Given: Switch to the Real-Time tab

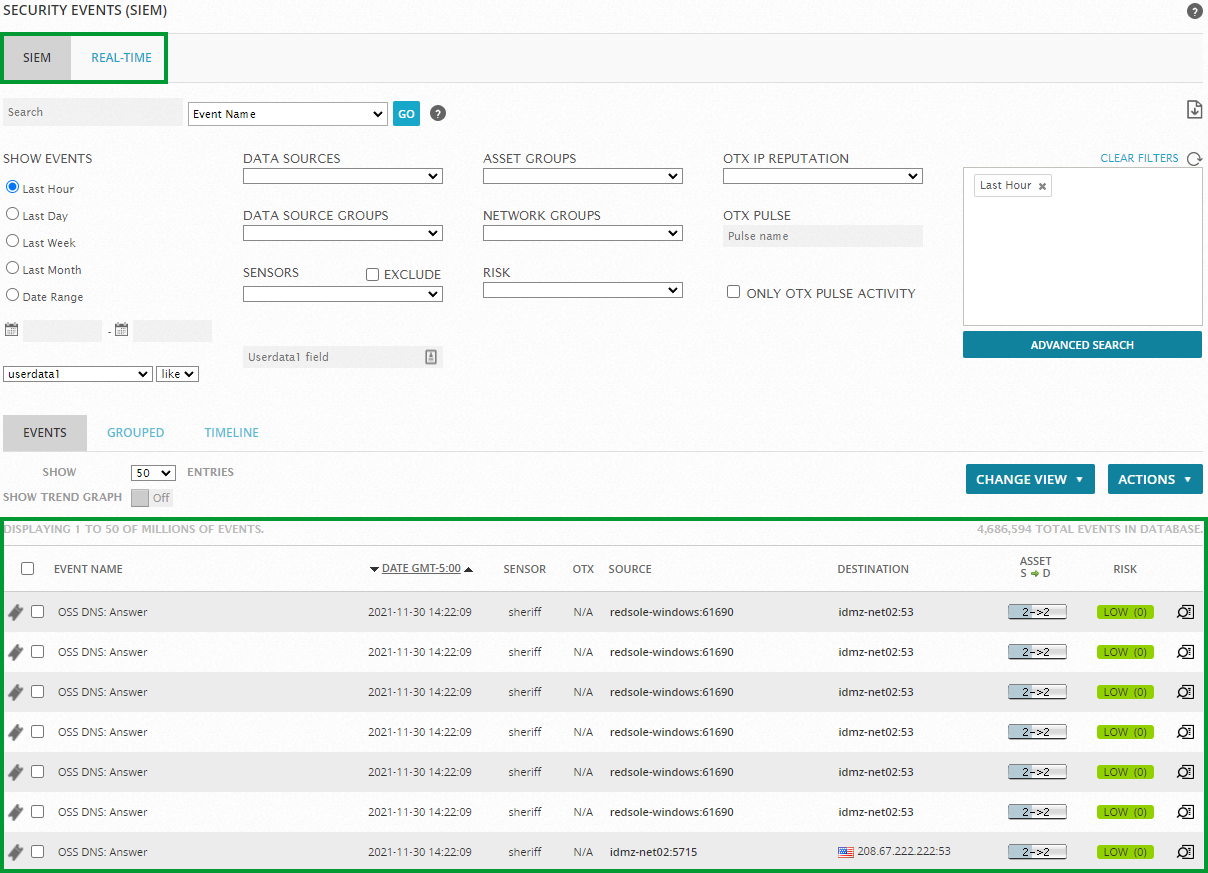Looking at the screenshot, I should (121, 58).
